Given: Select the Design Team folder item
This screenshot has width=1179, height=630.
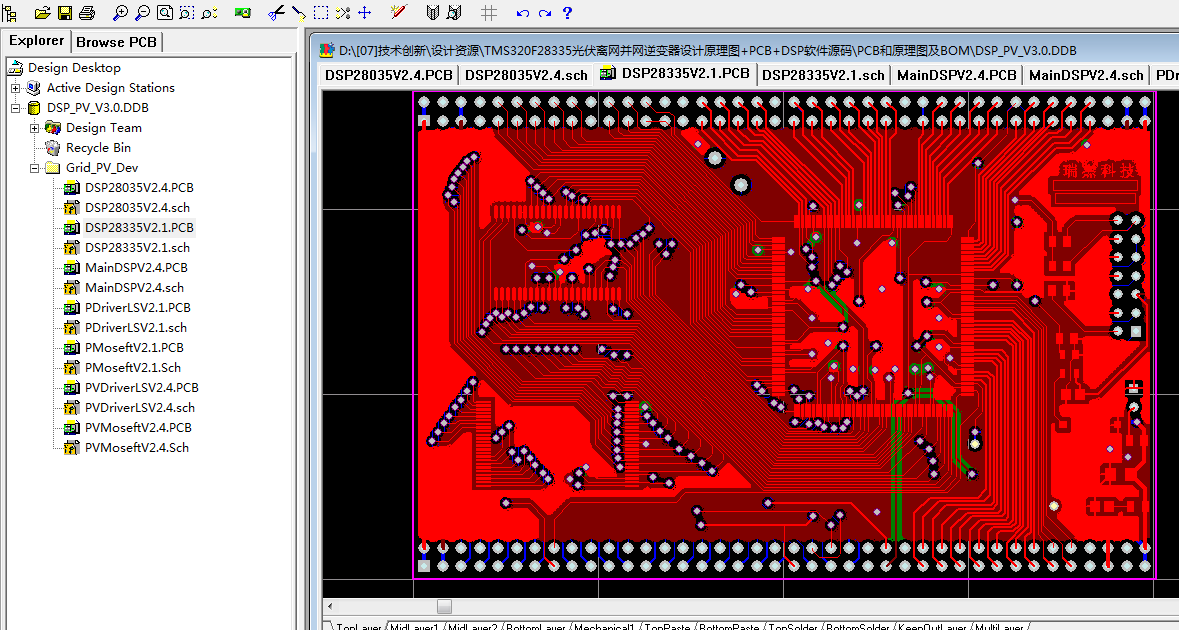Looking at the screenshot, I should 104,129.
